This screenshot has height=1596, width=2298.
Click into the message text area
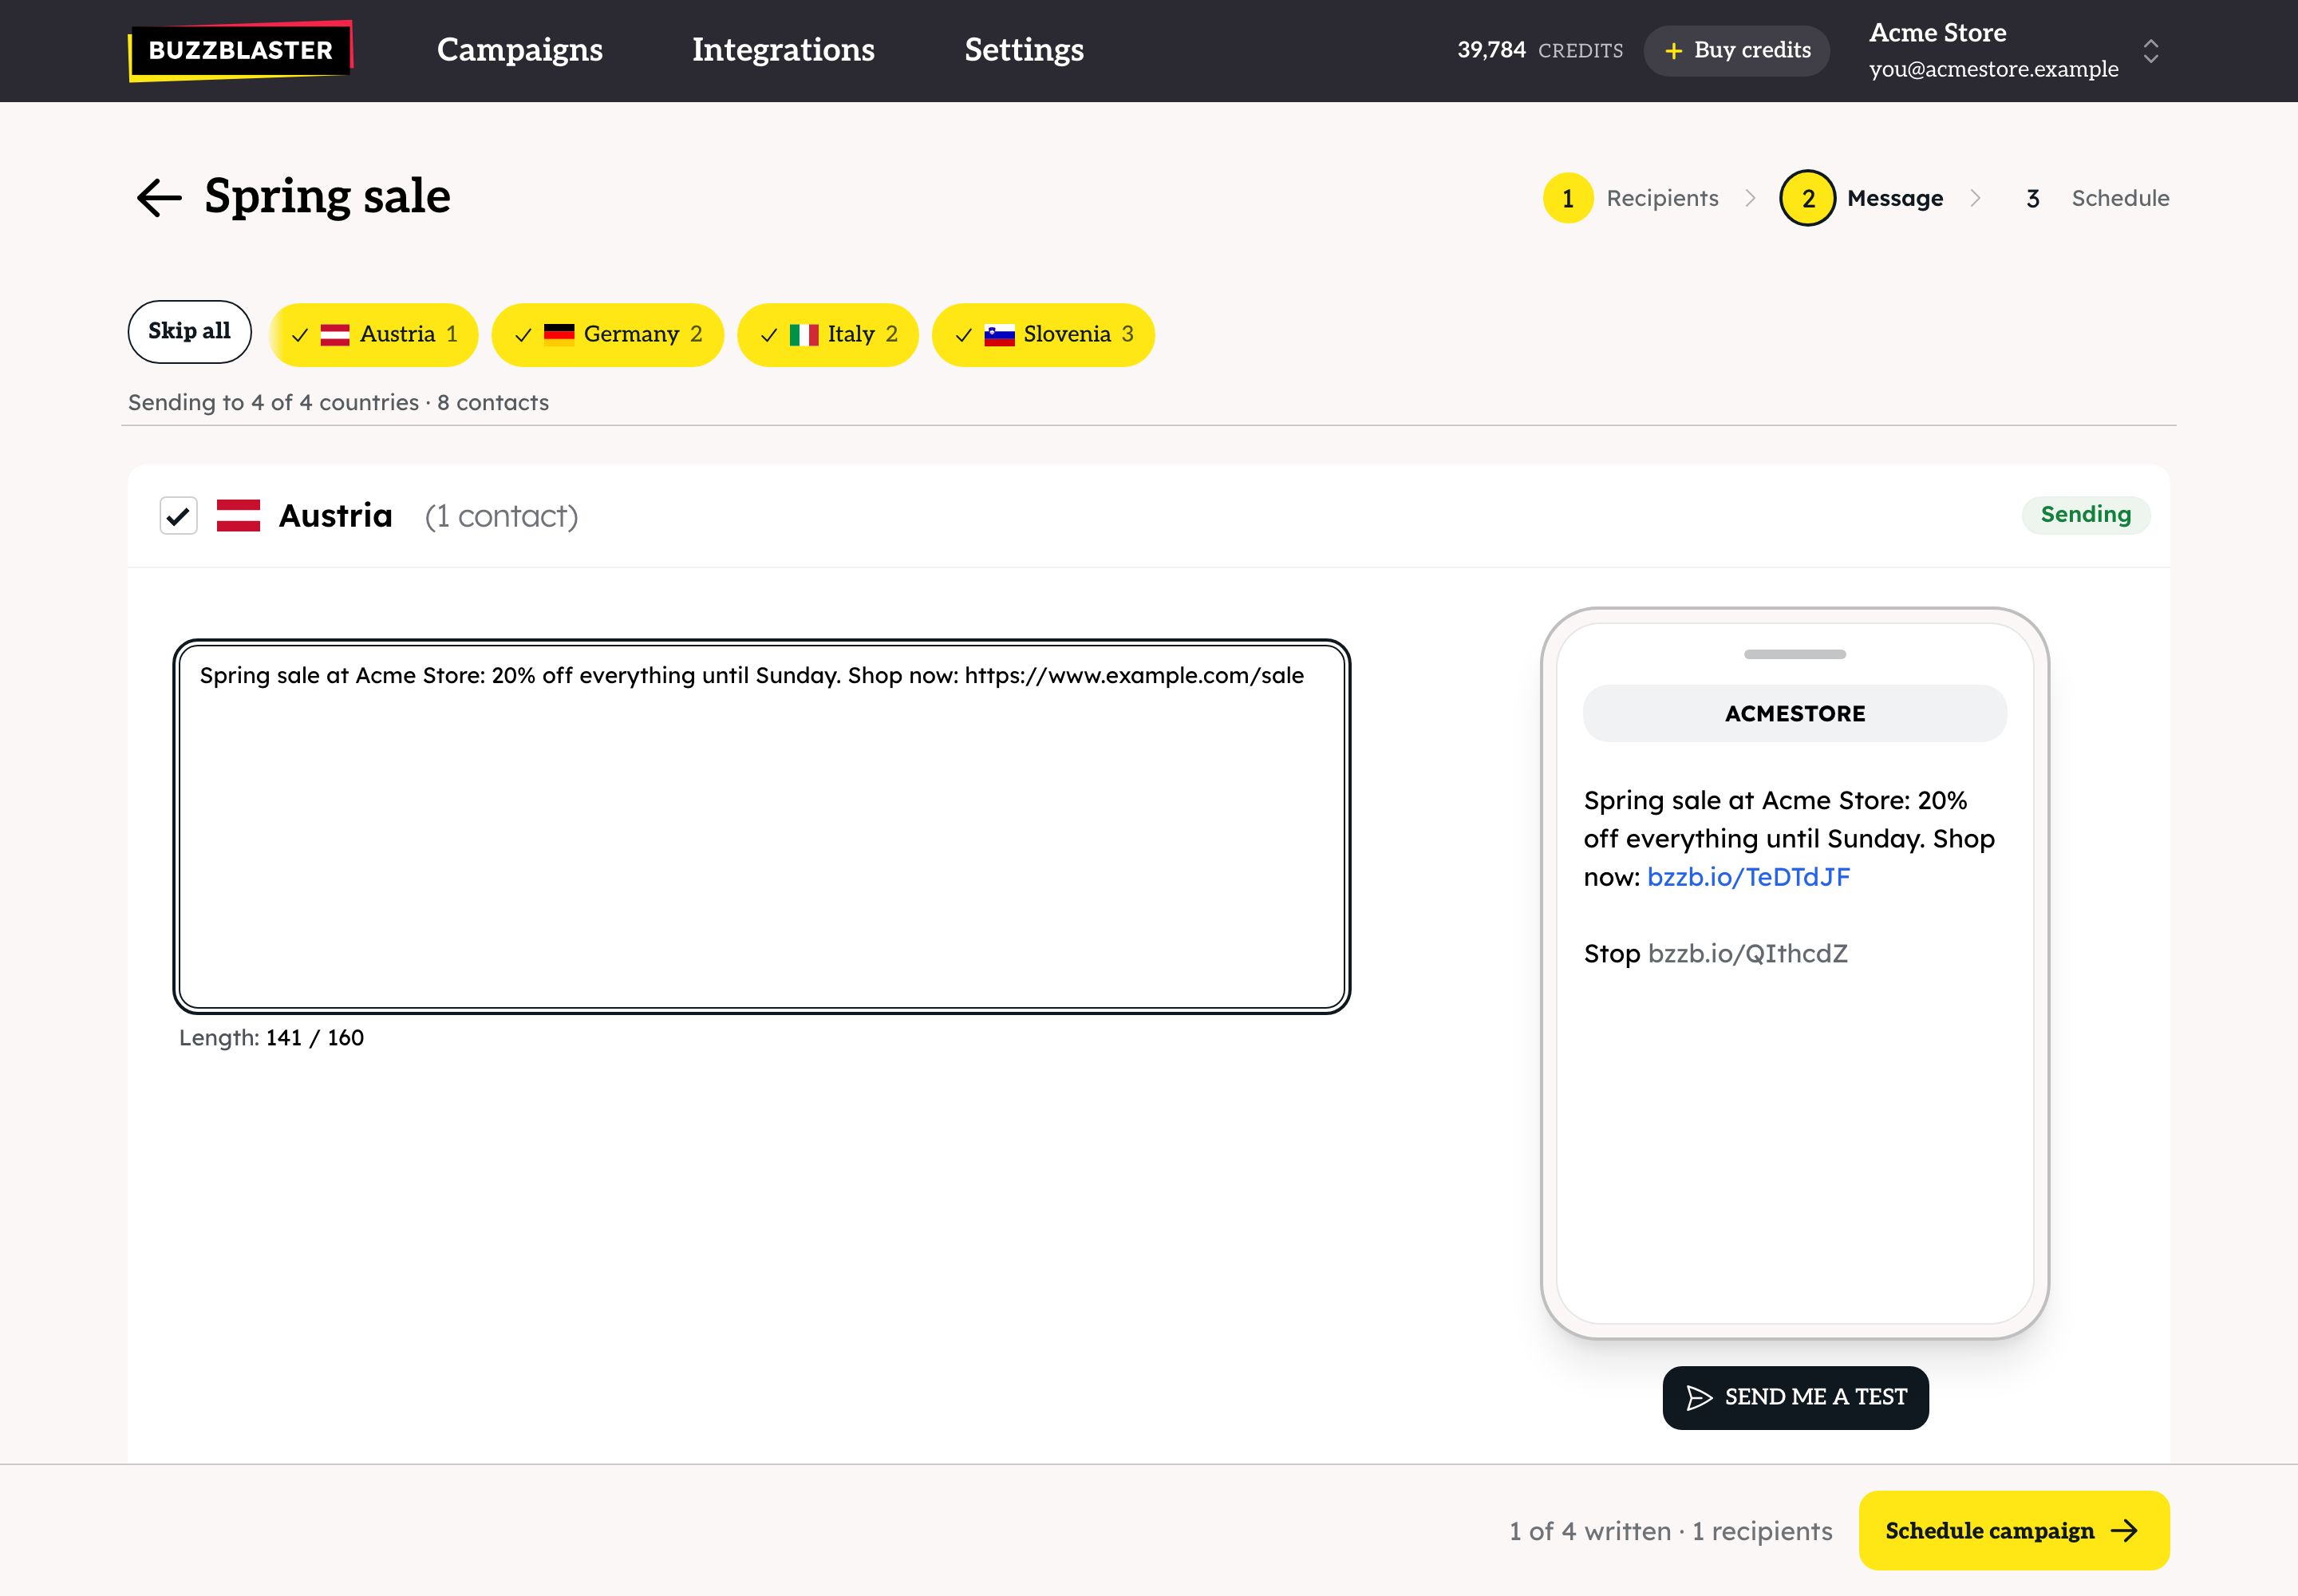tap(762, 826)
